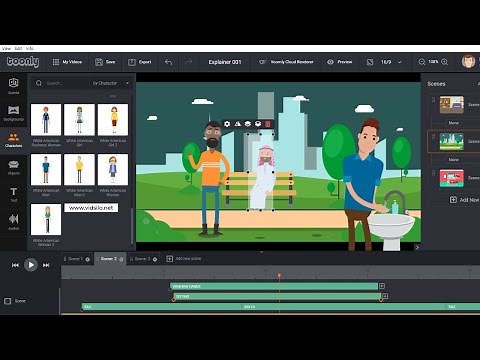The image size is (480, 360).
Task: Delete the selected character
Action: pyautogui.click(x=268, y=124)
